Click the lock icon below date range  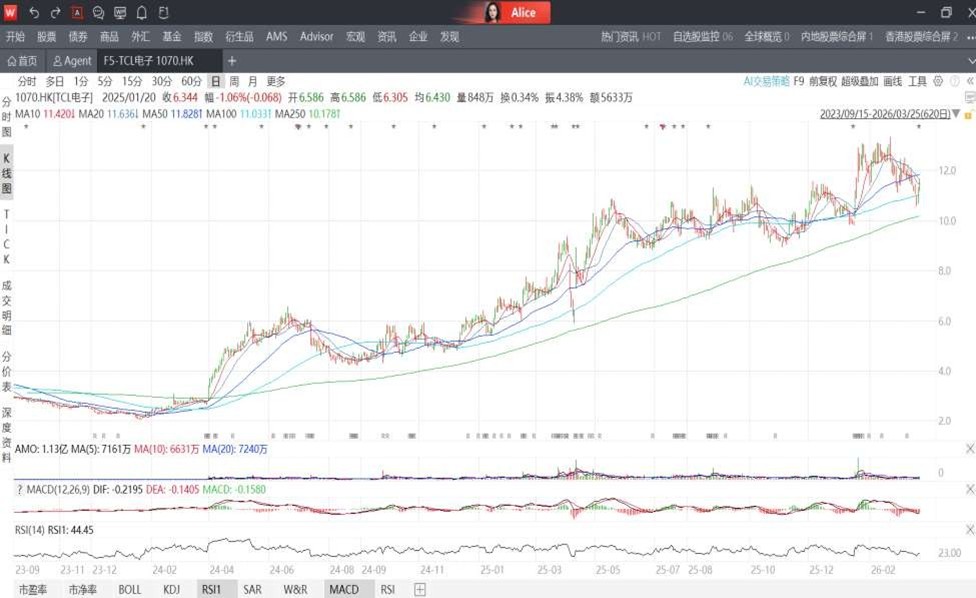(x=969, y=114)
